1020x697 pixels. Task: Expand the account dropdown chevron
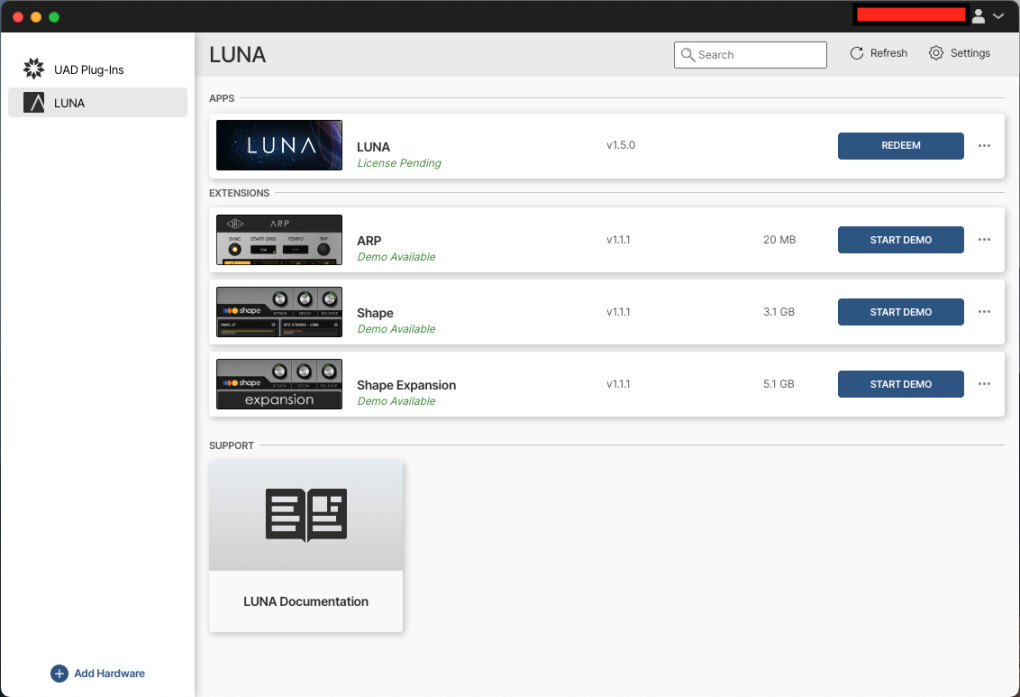(x=999, y=16)
